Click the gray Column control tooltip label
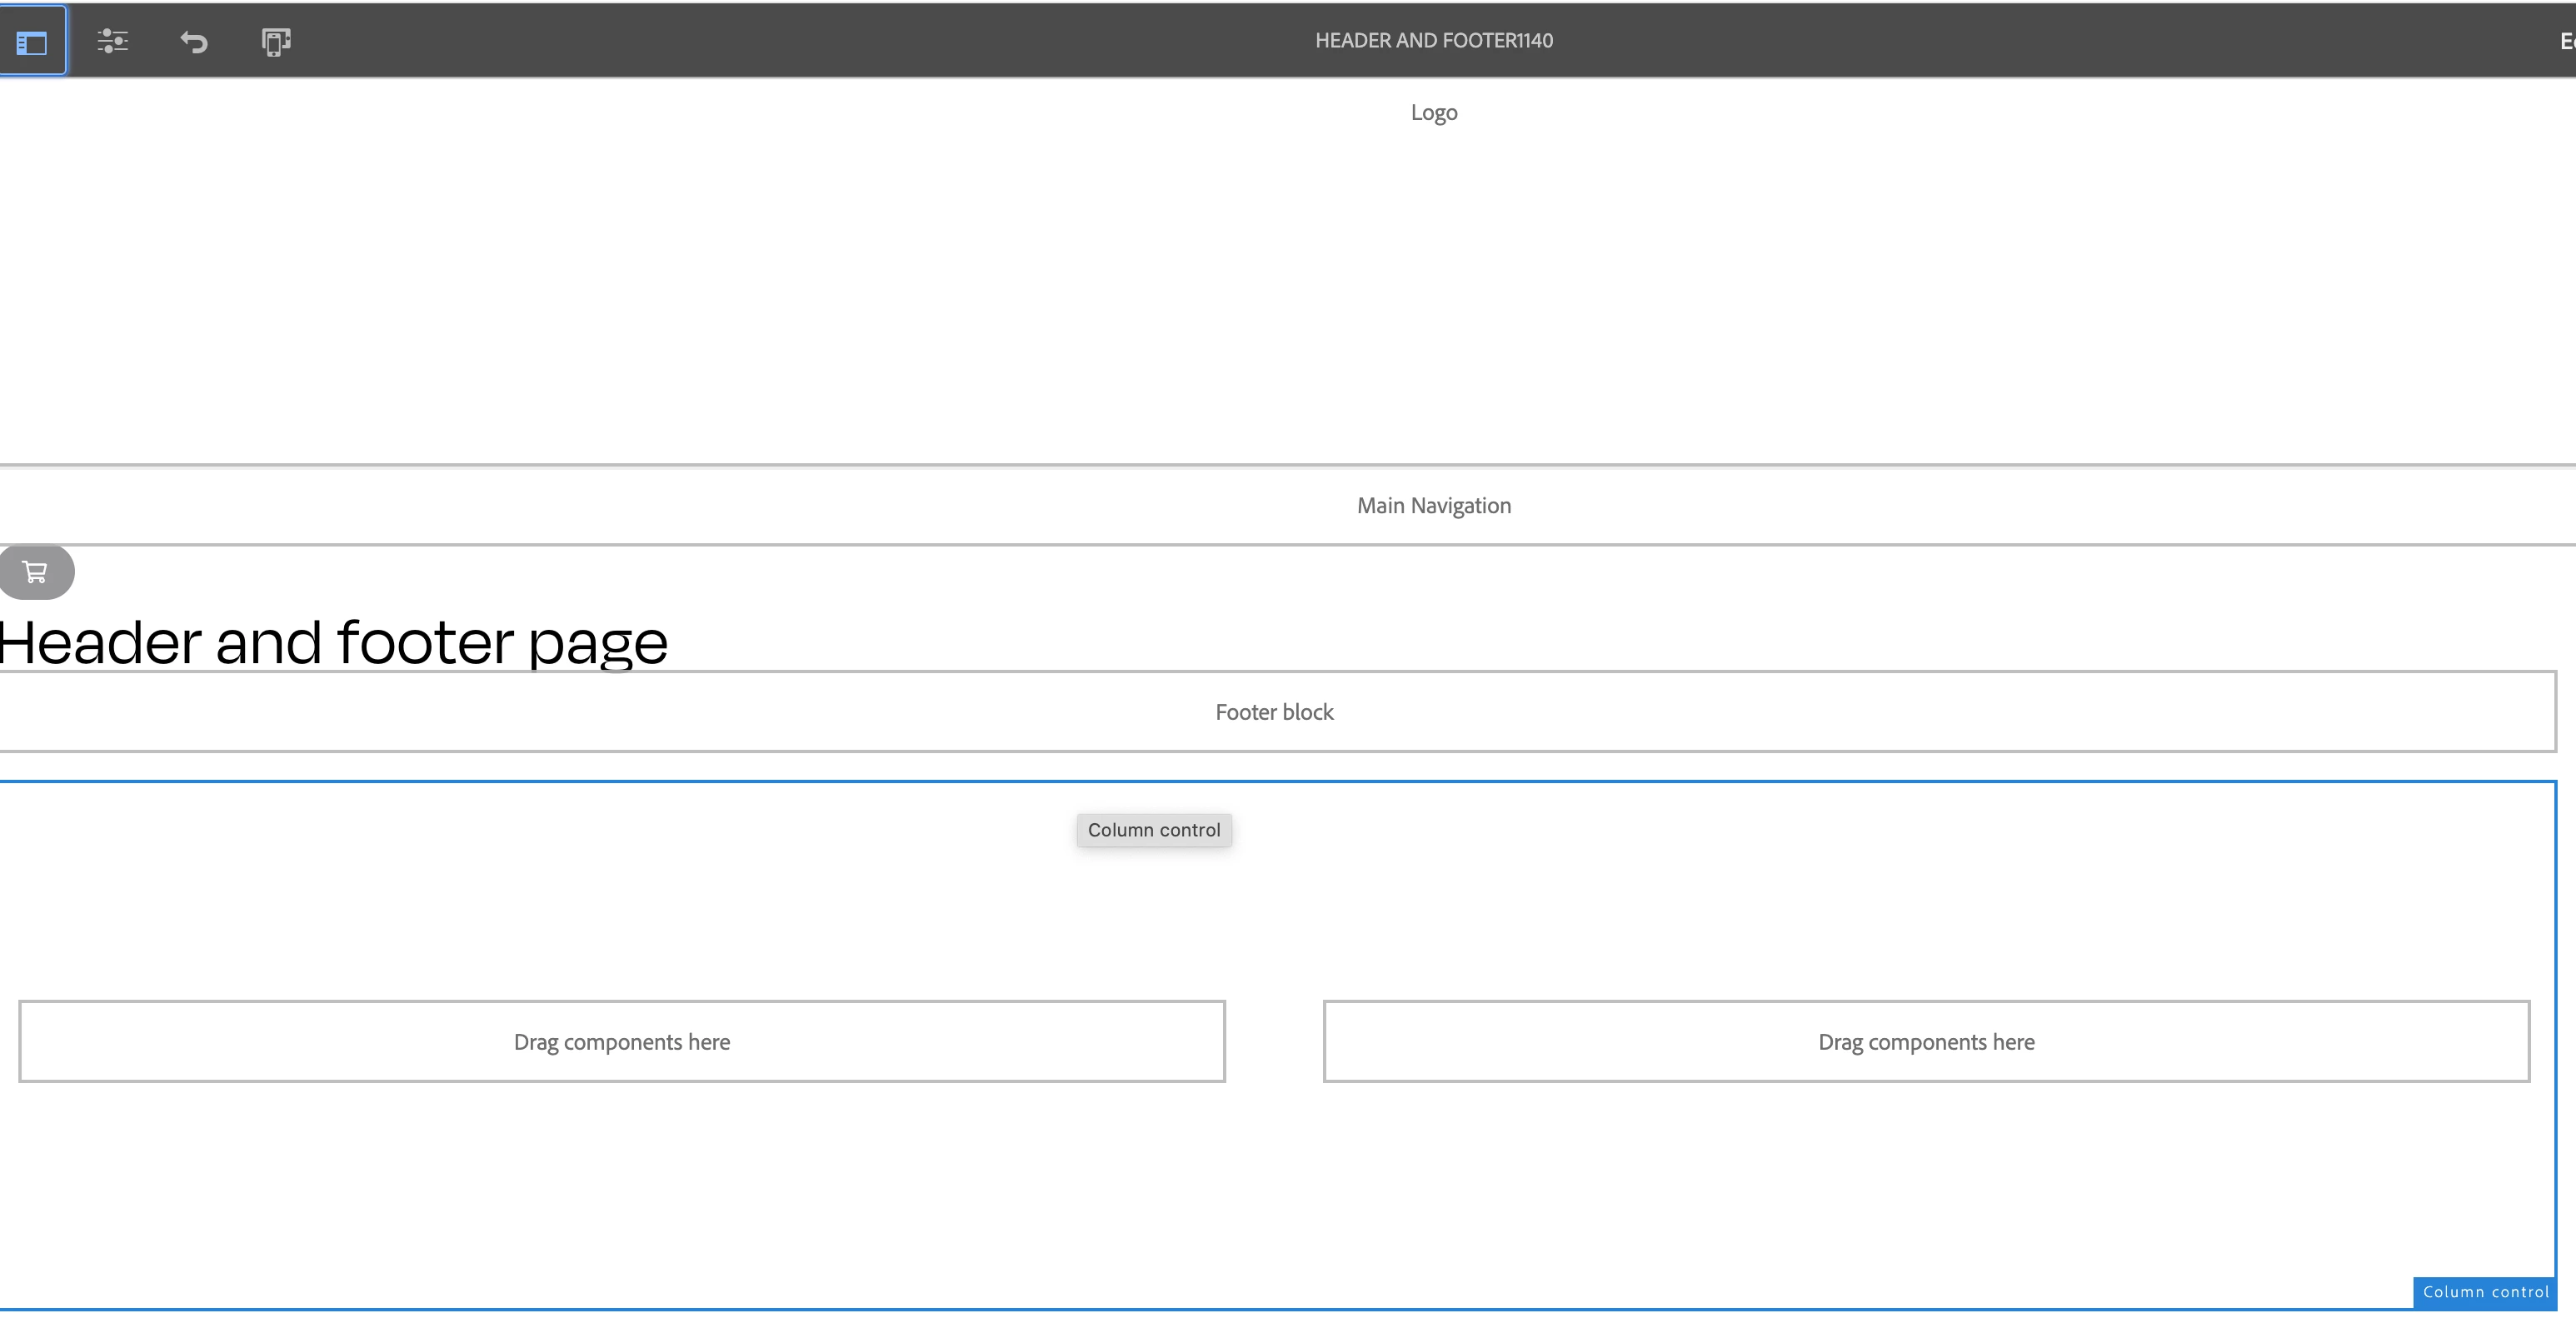 point(1153,831)
